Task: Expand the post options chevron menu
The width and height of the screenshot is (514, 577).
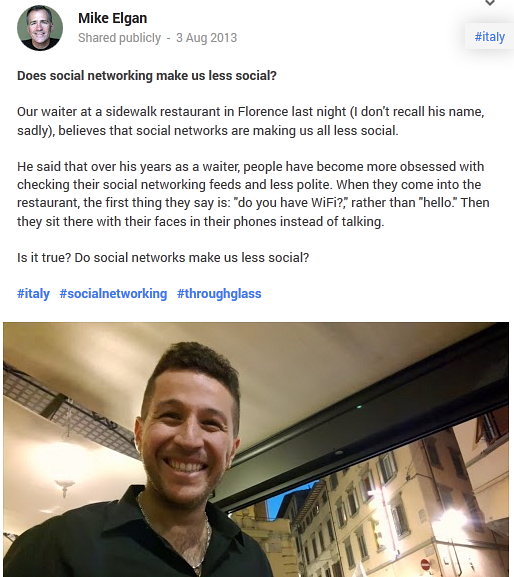Action: tap(490, 3)
